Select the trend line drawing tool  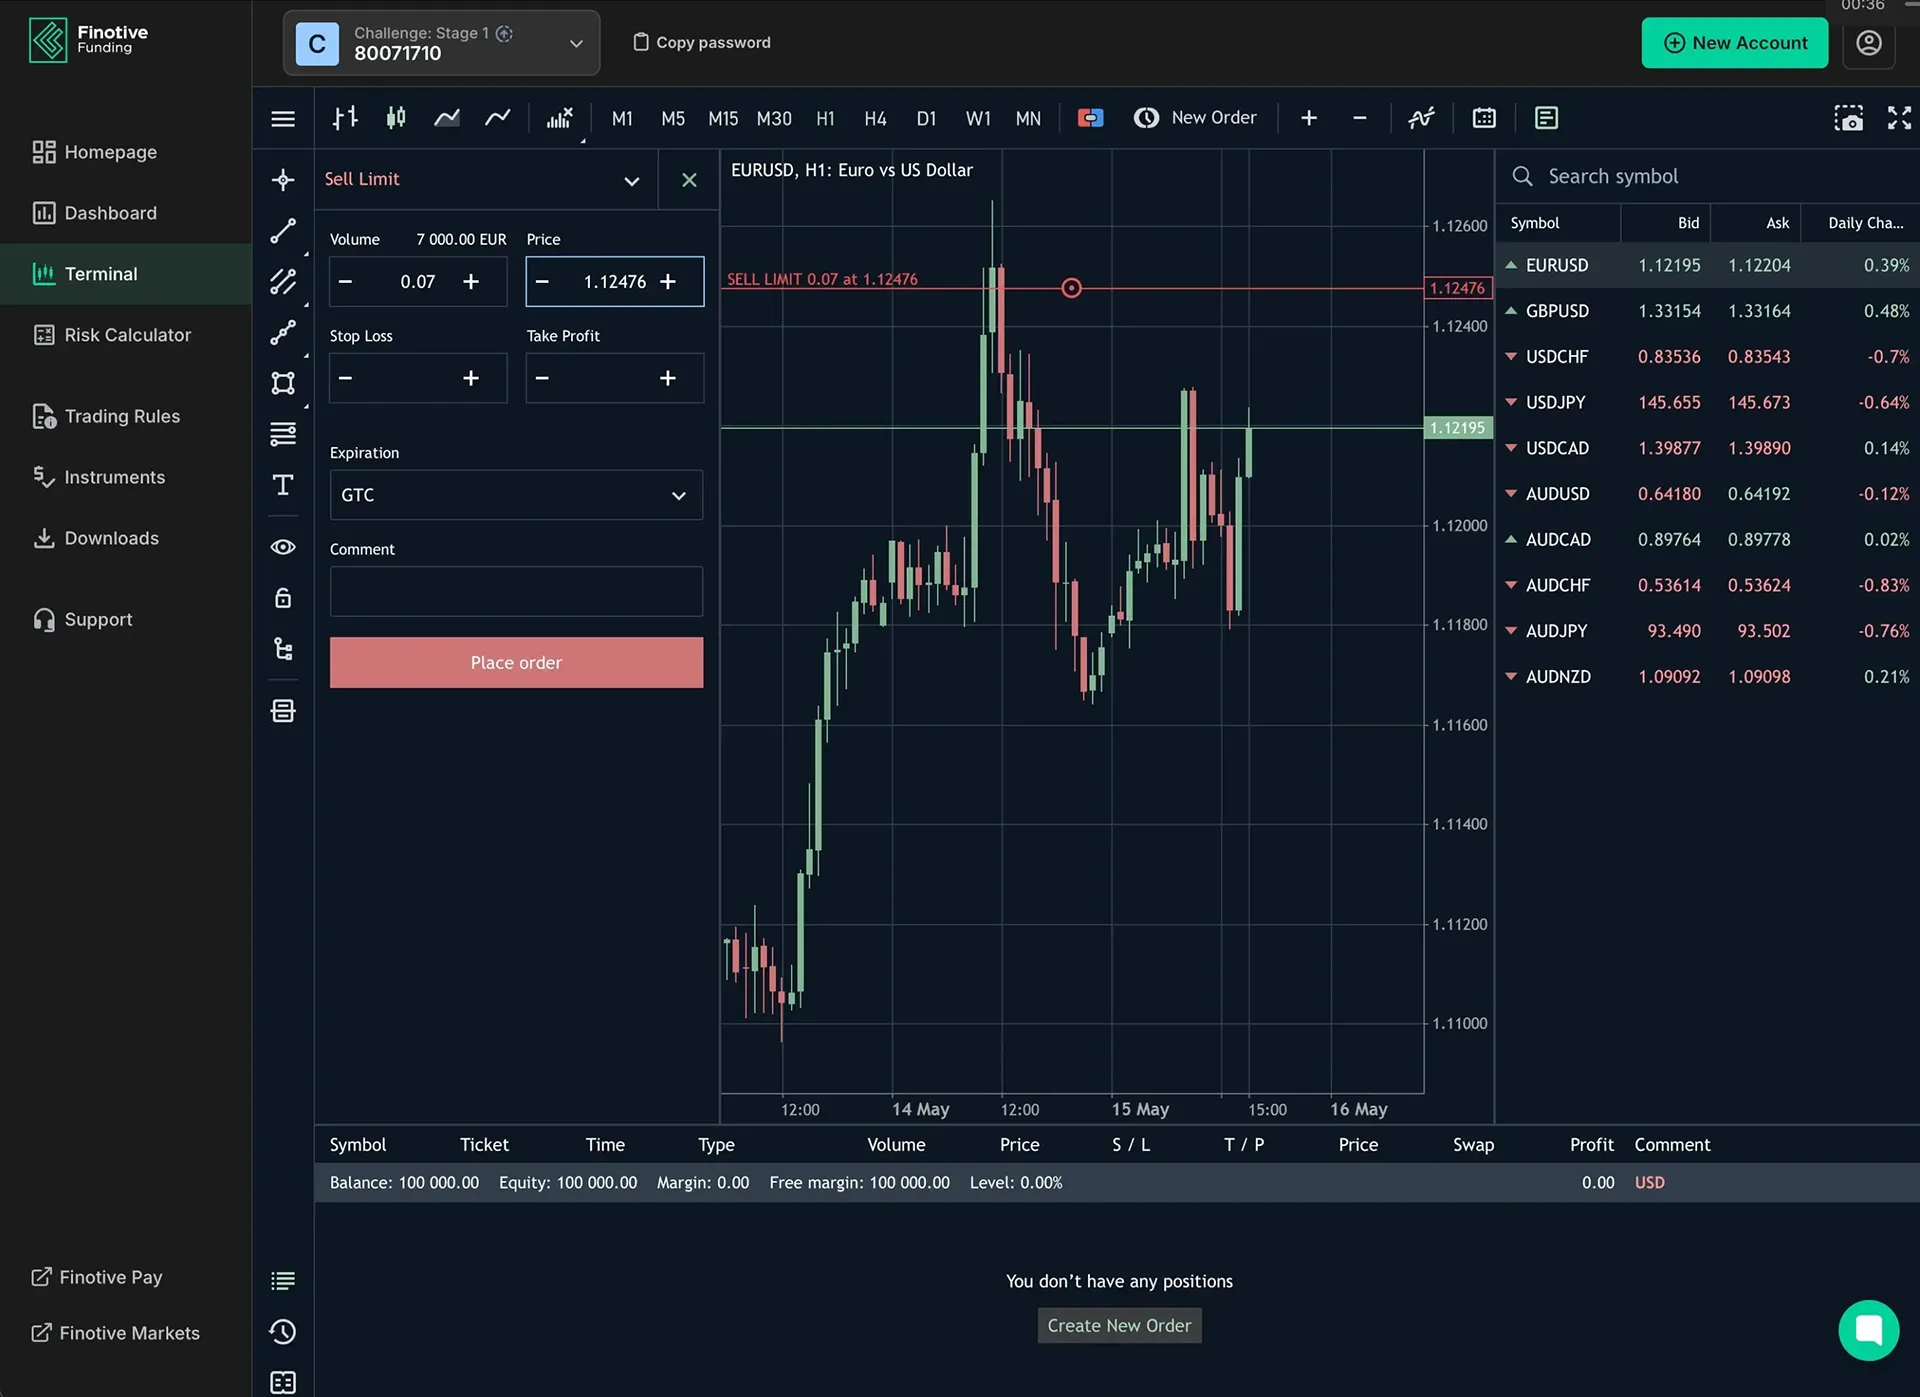[283, 231]
